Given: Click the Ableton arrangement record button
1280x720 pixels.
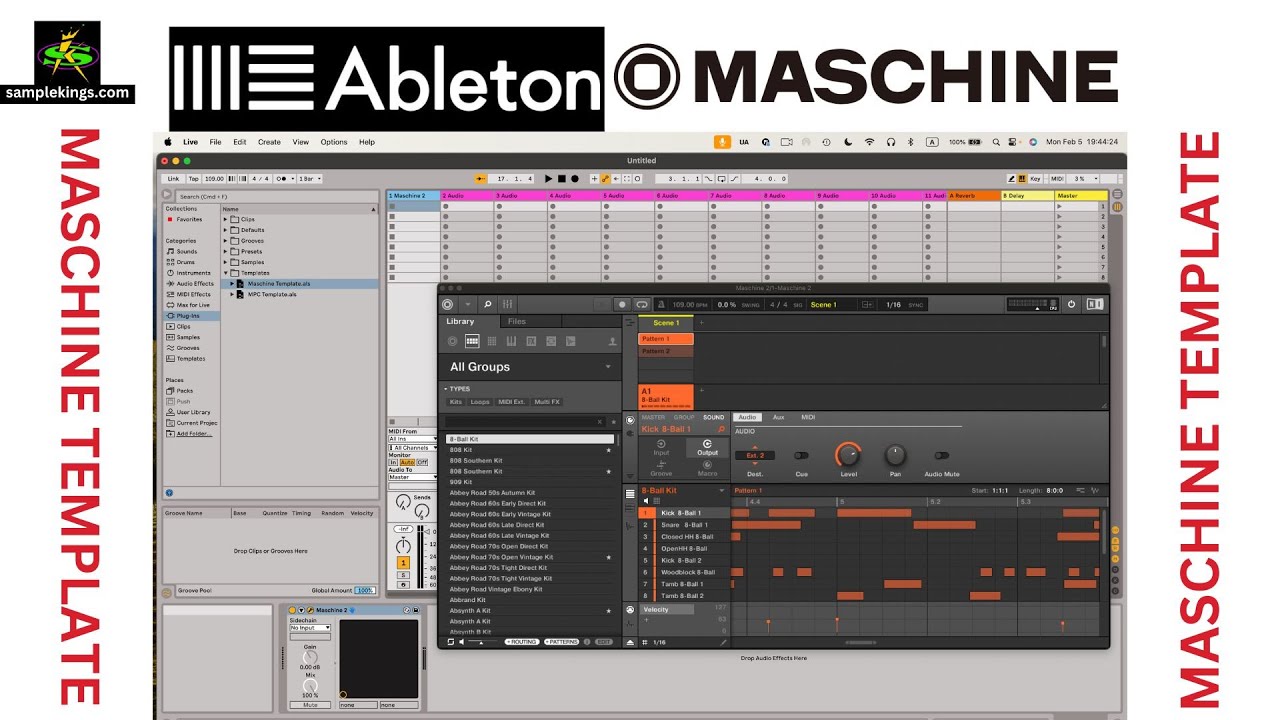Looking at the screenshot, I should click(575, 178).
